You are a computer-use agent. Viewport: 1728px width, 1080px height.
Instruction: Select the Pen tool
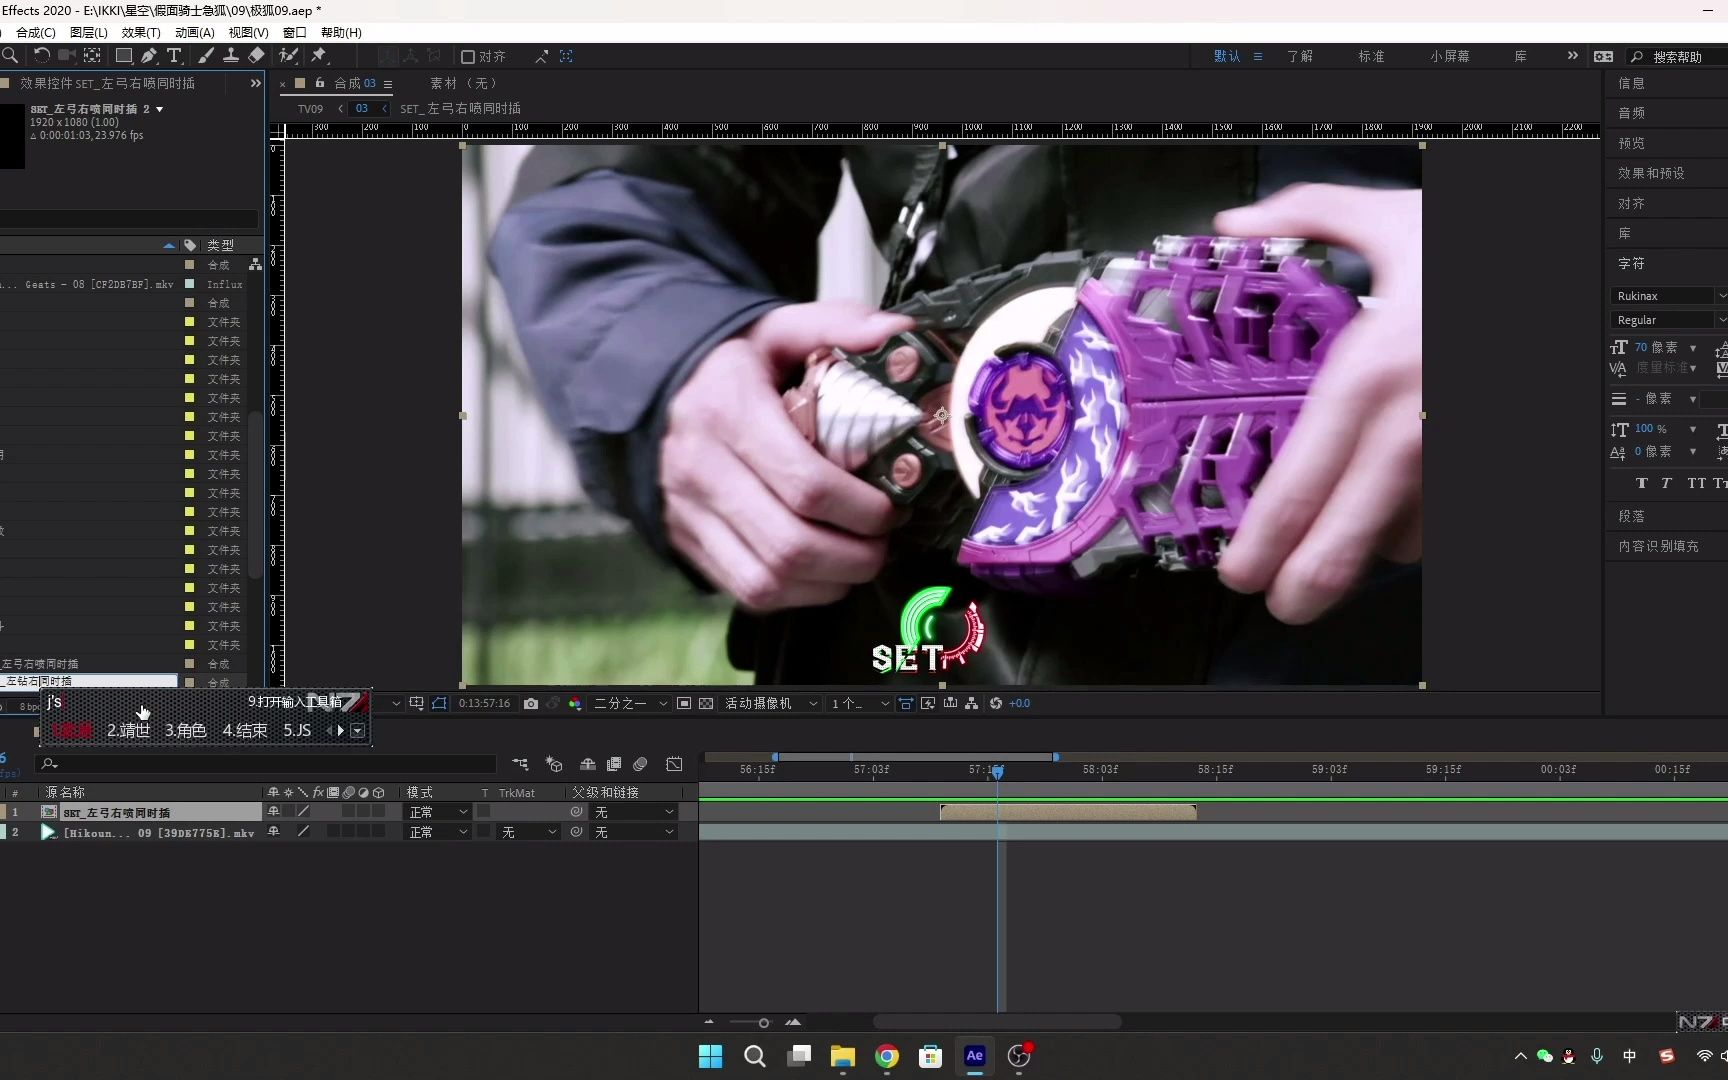(x=149, y=56)
